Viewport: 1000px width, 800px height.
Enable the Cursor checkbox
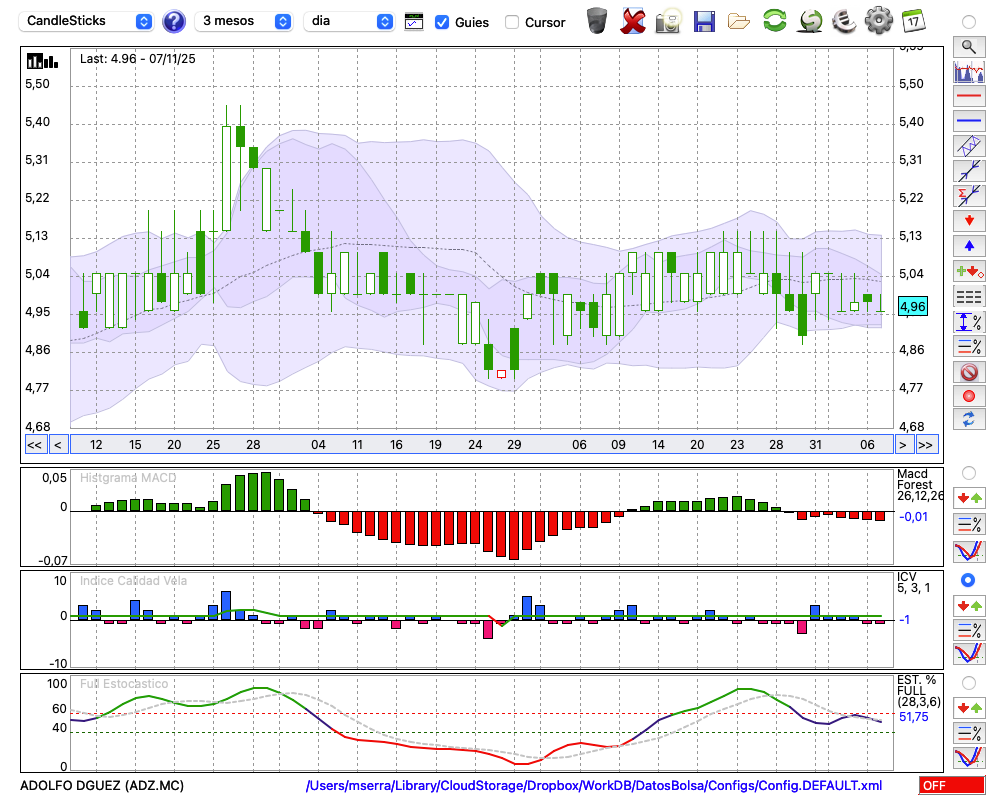pos(512,22)
